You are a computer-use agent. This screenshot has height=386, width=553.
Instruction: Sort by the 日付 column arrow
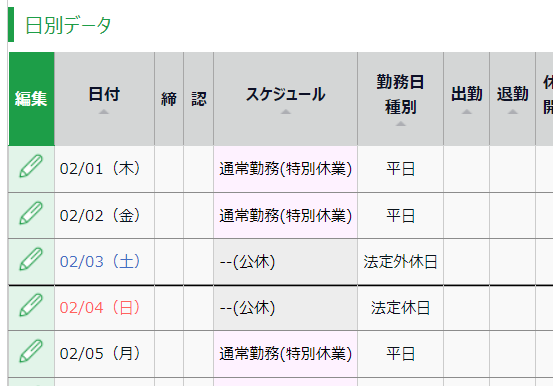pos(104,111)
